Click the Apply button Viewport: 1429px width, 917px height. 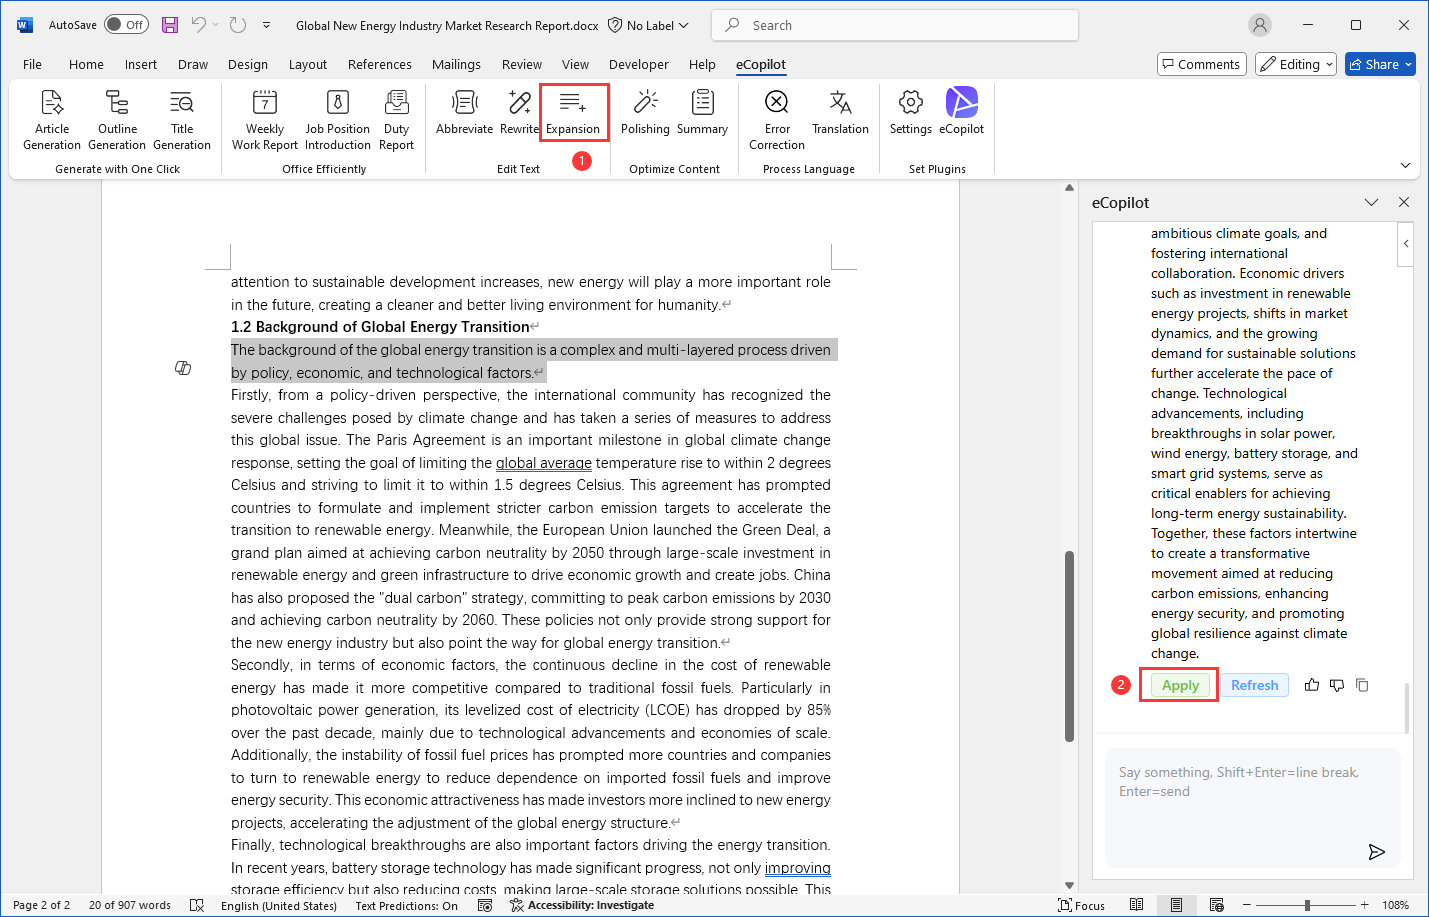coord(1180,685)
